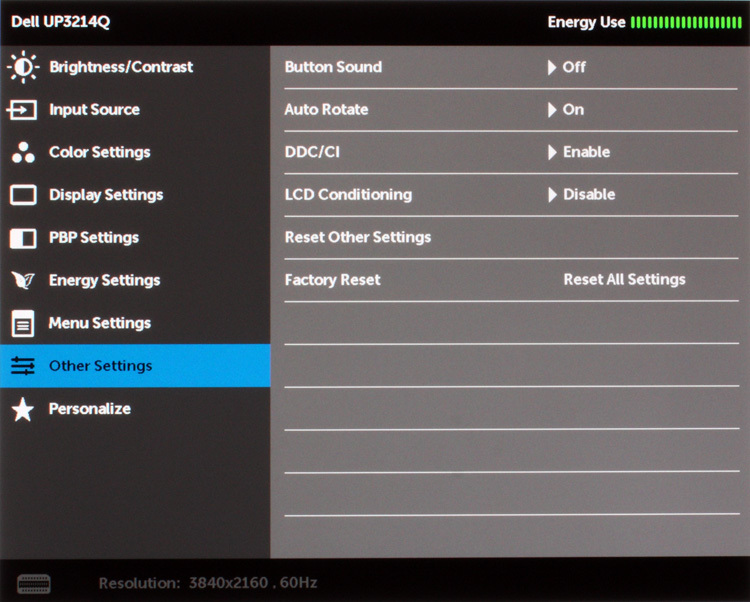Click Reset All Settings
Image resolution: width=750 pixels, height=602 pixels.
tap(625, 280)
